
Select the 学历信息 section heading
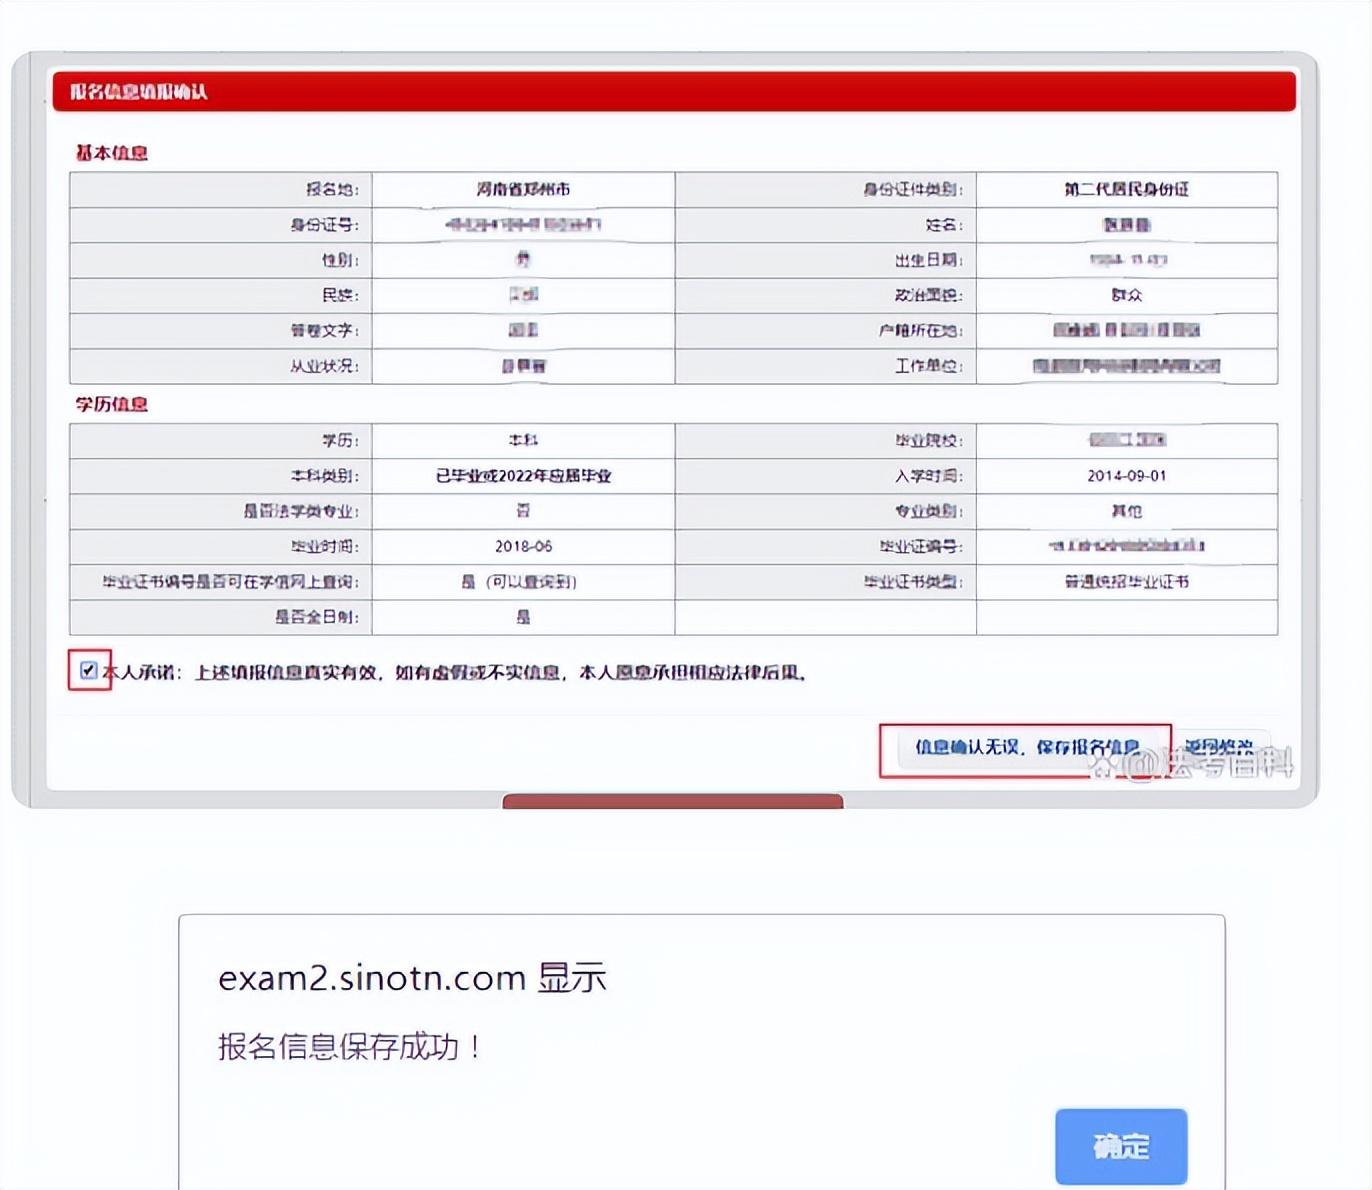(x=112, y=404)
